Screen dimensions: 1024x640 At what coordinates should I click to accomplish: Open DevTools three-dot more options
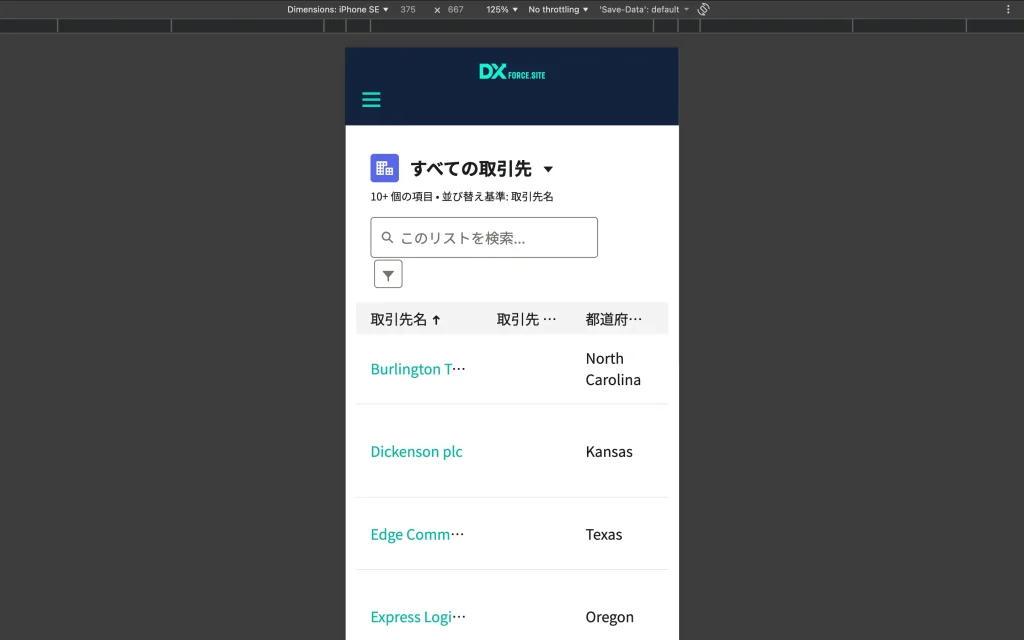tap(1008, 9)
